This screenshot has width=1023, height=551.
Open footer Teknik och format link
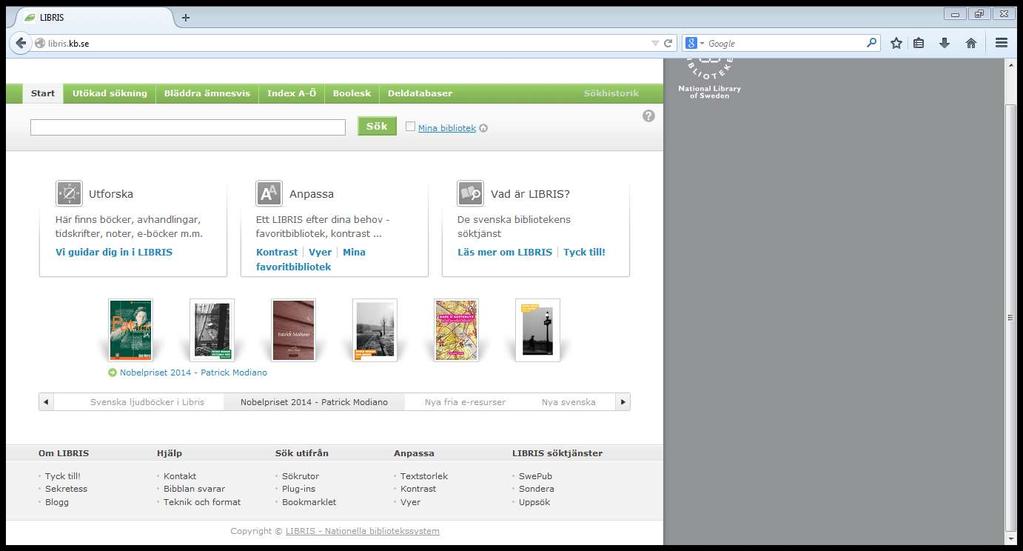tap(202, 502)
